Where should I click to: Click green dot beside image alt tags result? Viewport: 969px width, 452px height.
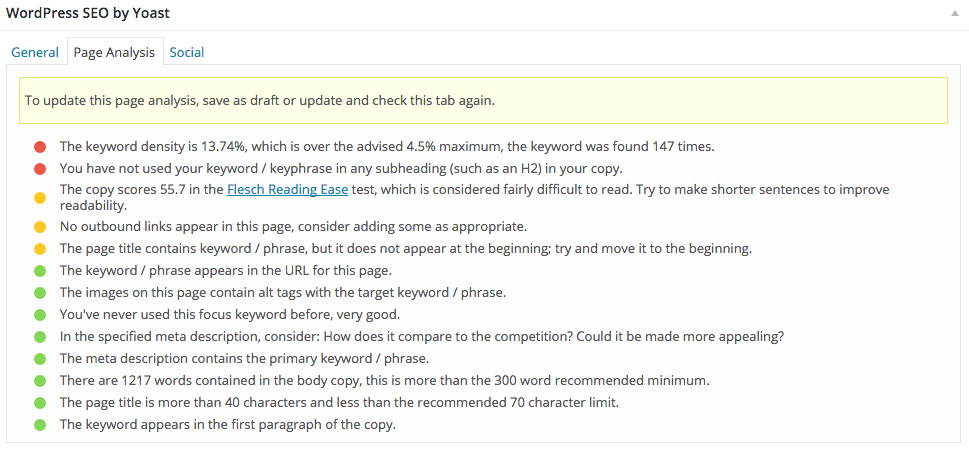pos(40,292)
